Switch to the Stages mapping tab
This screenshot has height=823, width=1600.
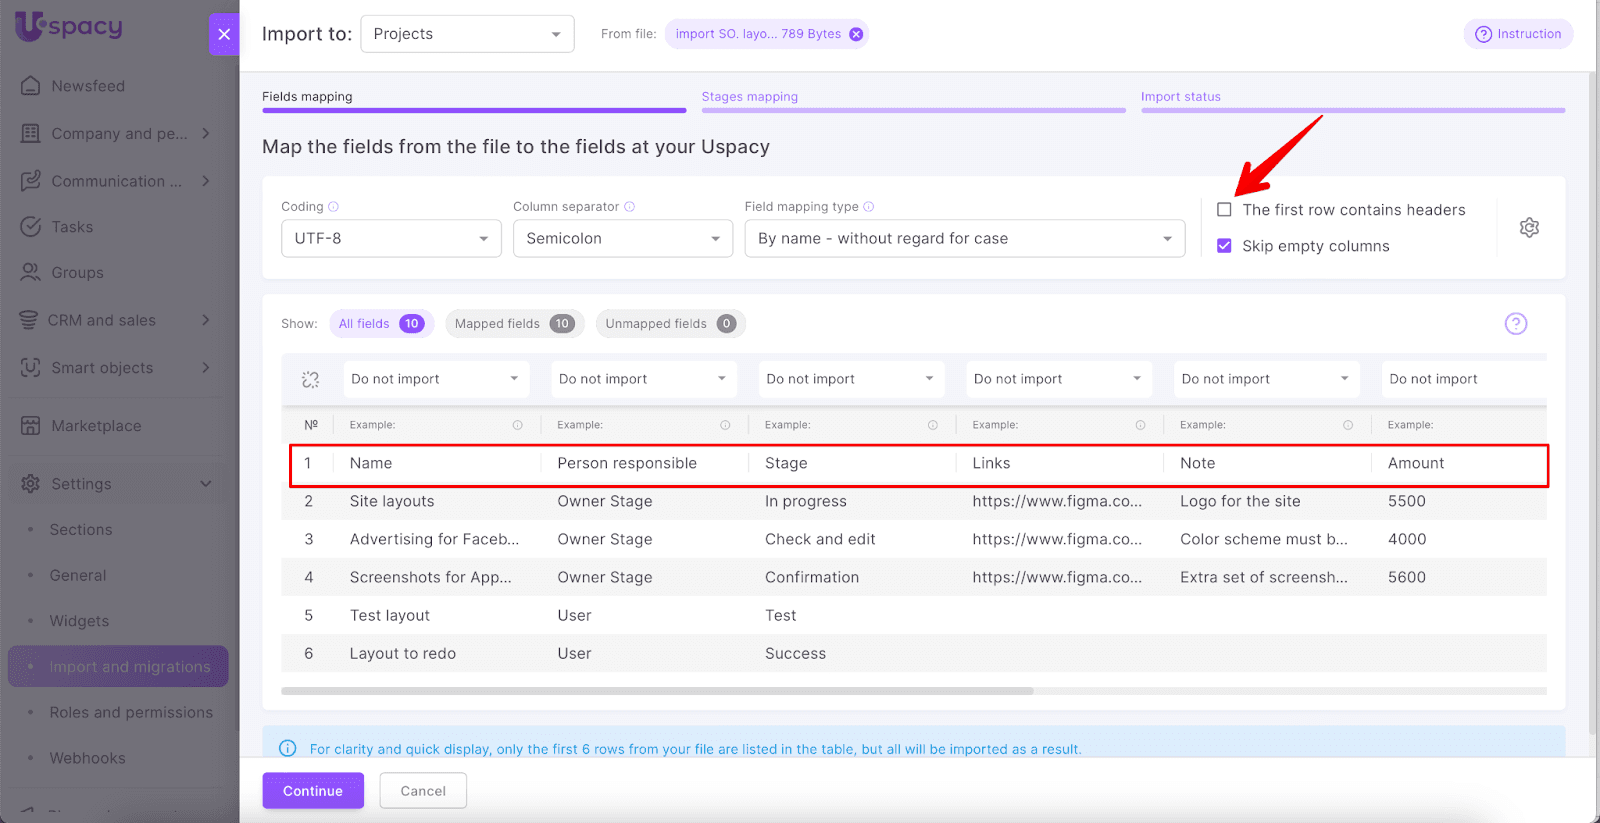(x=750, y=97)
